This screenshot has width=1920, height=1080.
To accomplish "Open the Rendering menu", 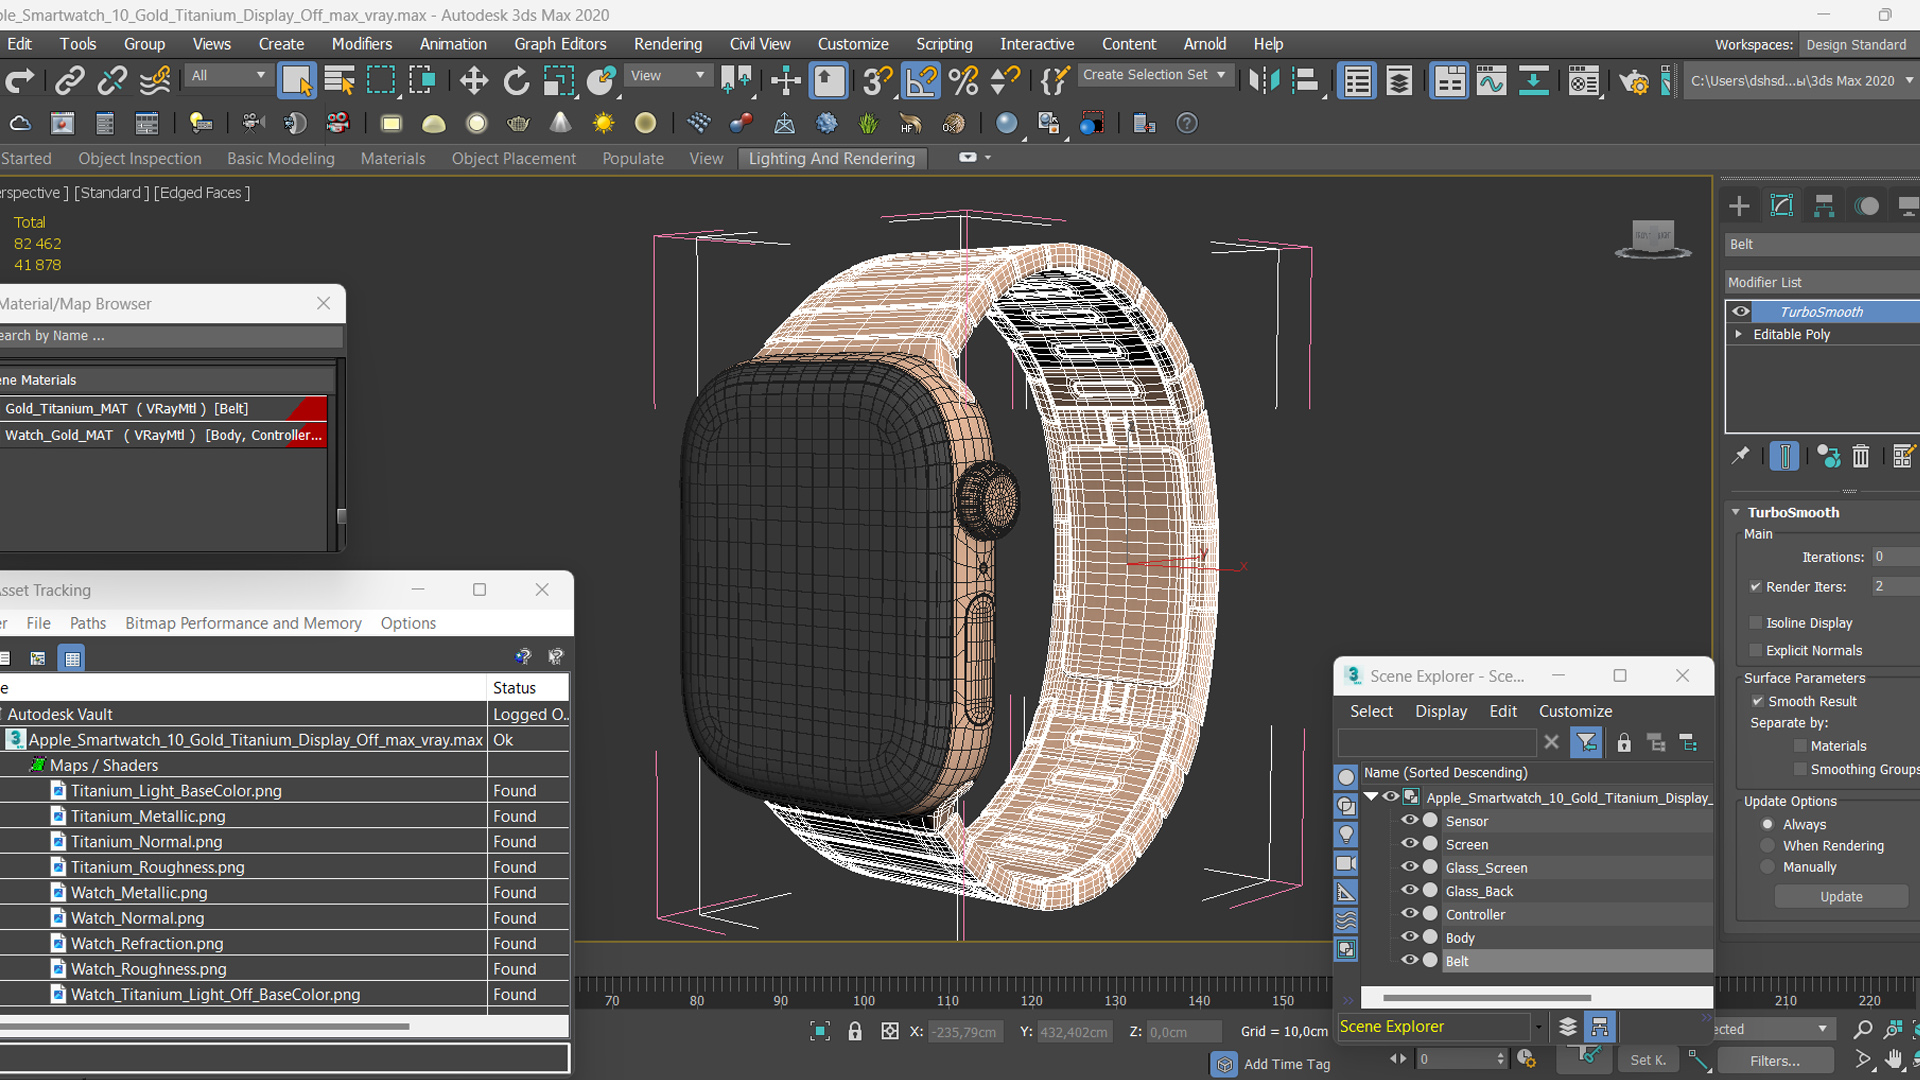I will click(667, 44).
